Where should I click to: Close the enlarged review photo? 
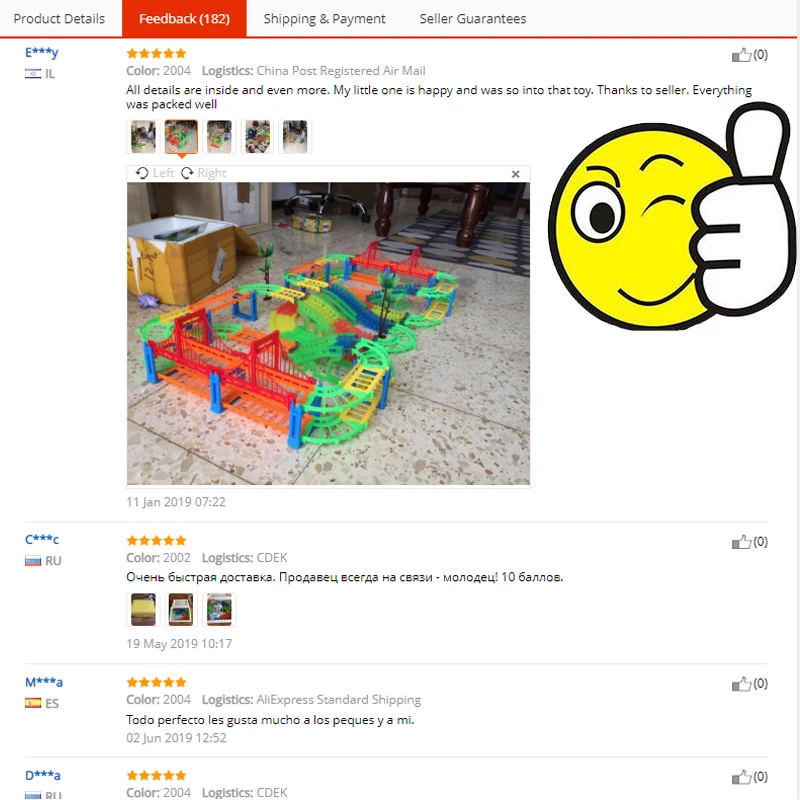click(515, 174)
